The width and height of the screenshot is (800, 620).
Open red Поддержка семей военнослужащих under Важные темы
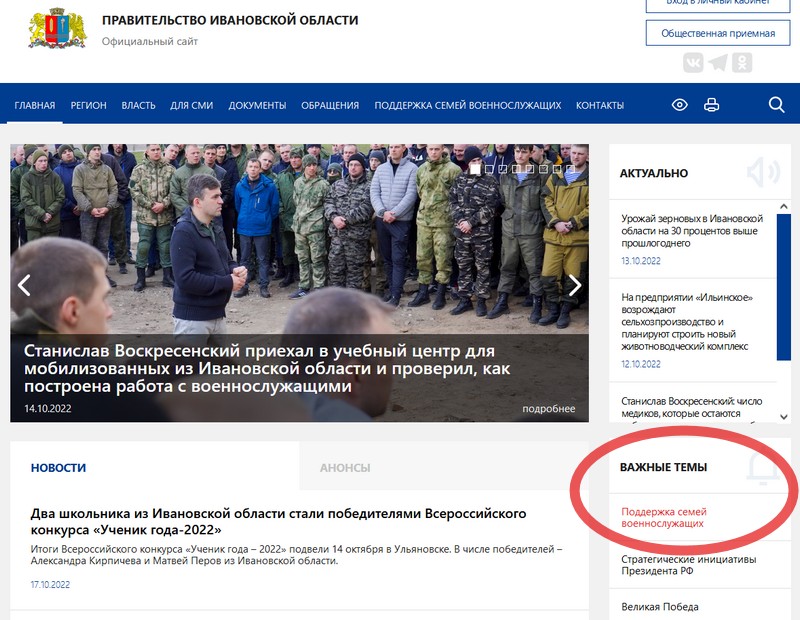coord(664,517)
